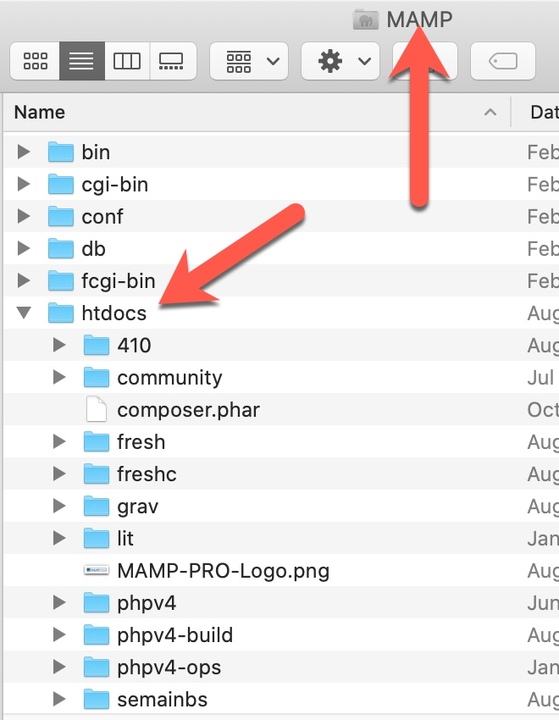The height and width of the screenshot is (720, 559).
Task: Switch to gallery view layout
Action: click(173, 61)
